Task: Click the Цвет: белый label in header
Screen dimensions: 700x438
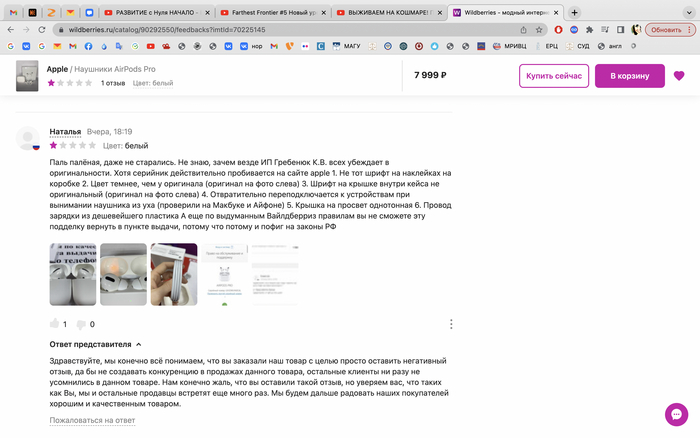Action: (153, 83)
